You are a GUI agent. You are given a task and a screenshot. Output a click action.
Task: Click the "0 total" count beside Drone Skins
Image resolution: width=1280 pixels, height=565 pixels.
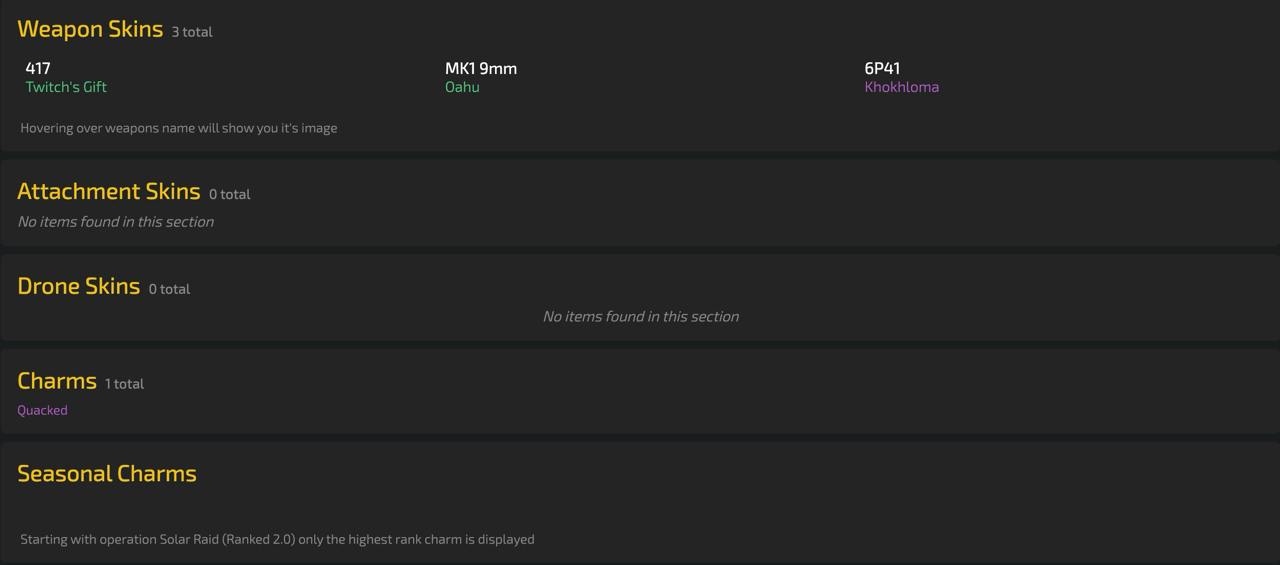coord(169,289)
